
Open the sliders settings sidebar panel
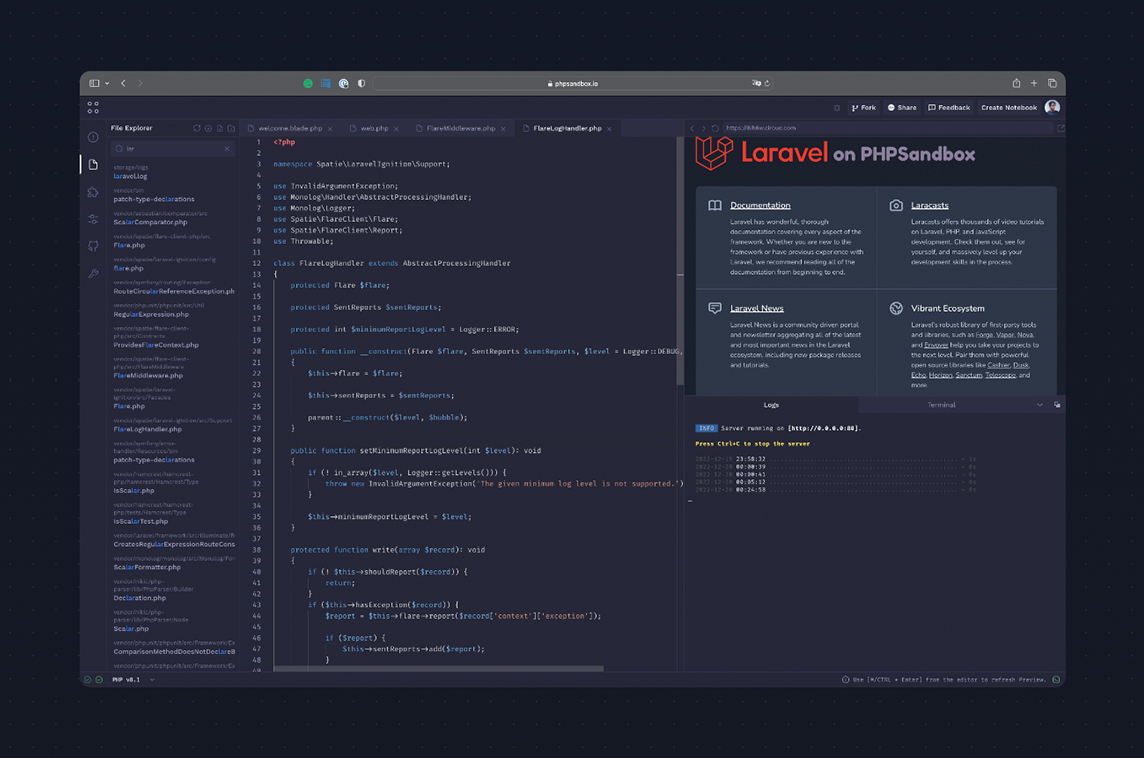(93, 219)
